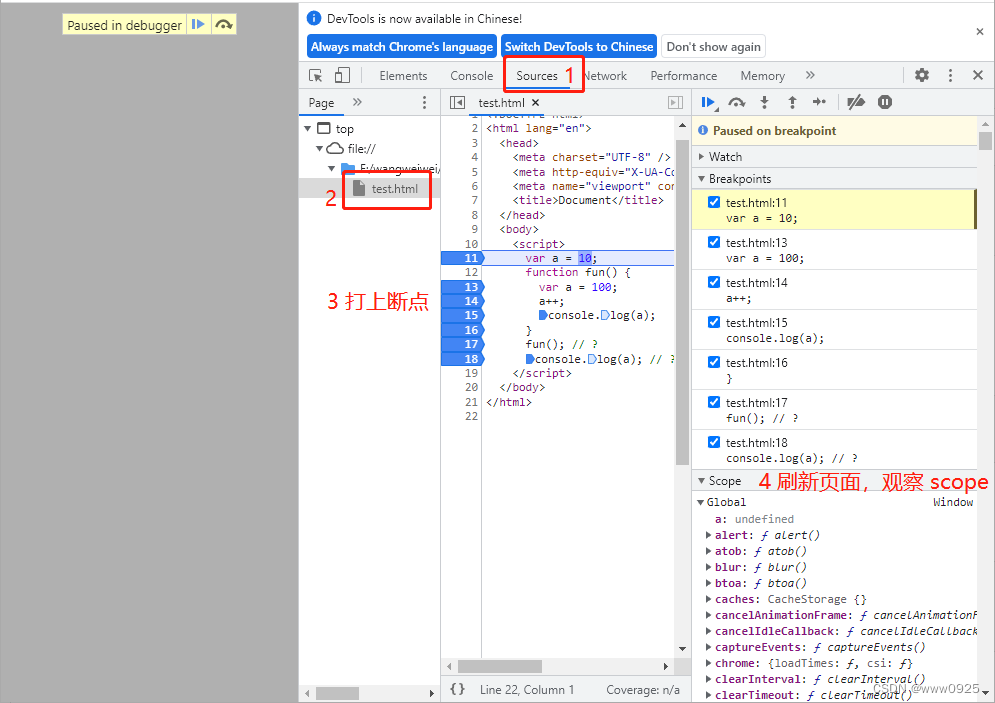995x703 pixels.
Task: Switch to the Sources tab
Action: [x=537, y=76]
